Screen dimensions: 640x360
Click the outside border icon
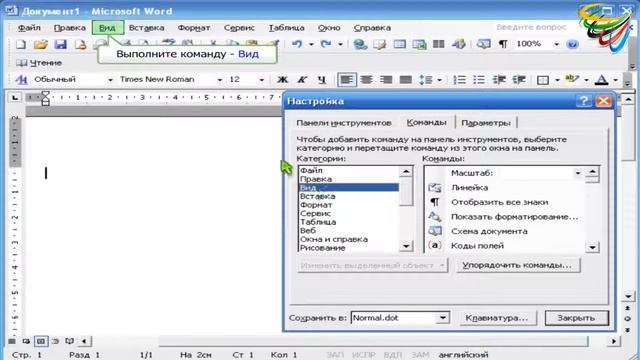[x=543, y=80]
